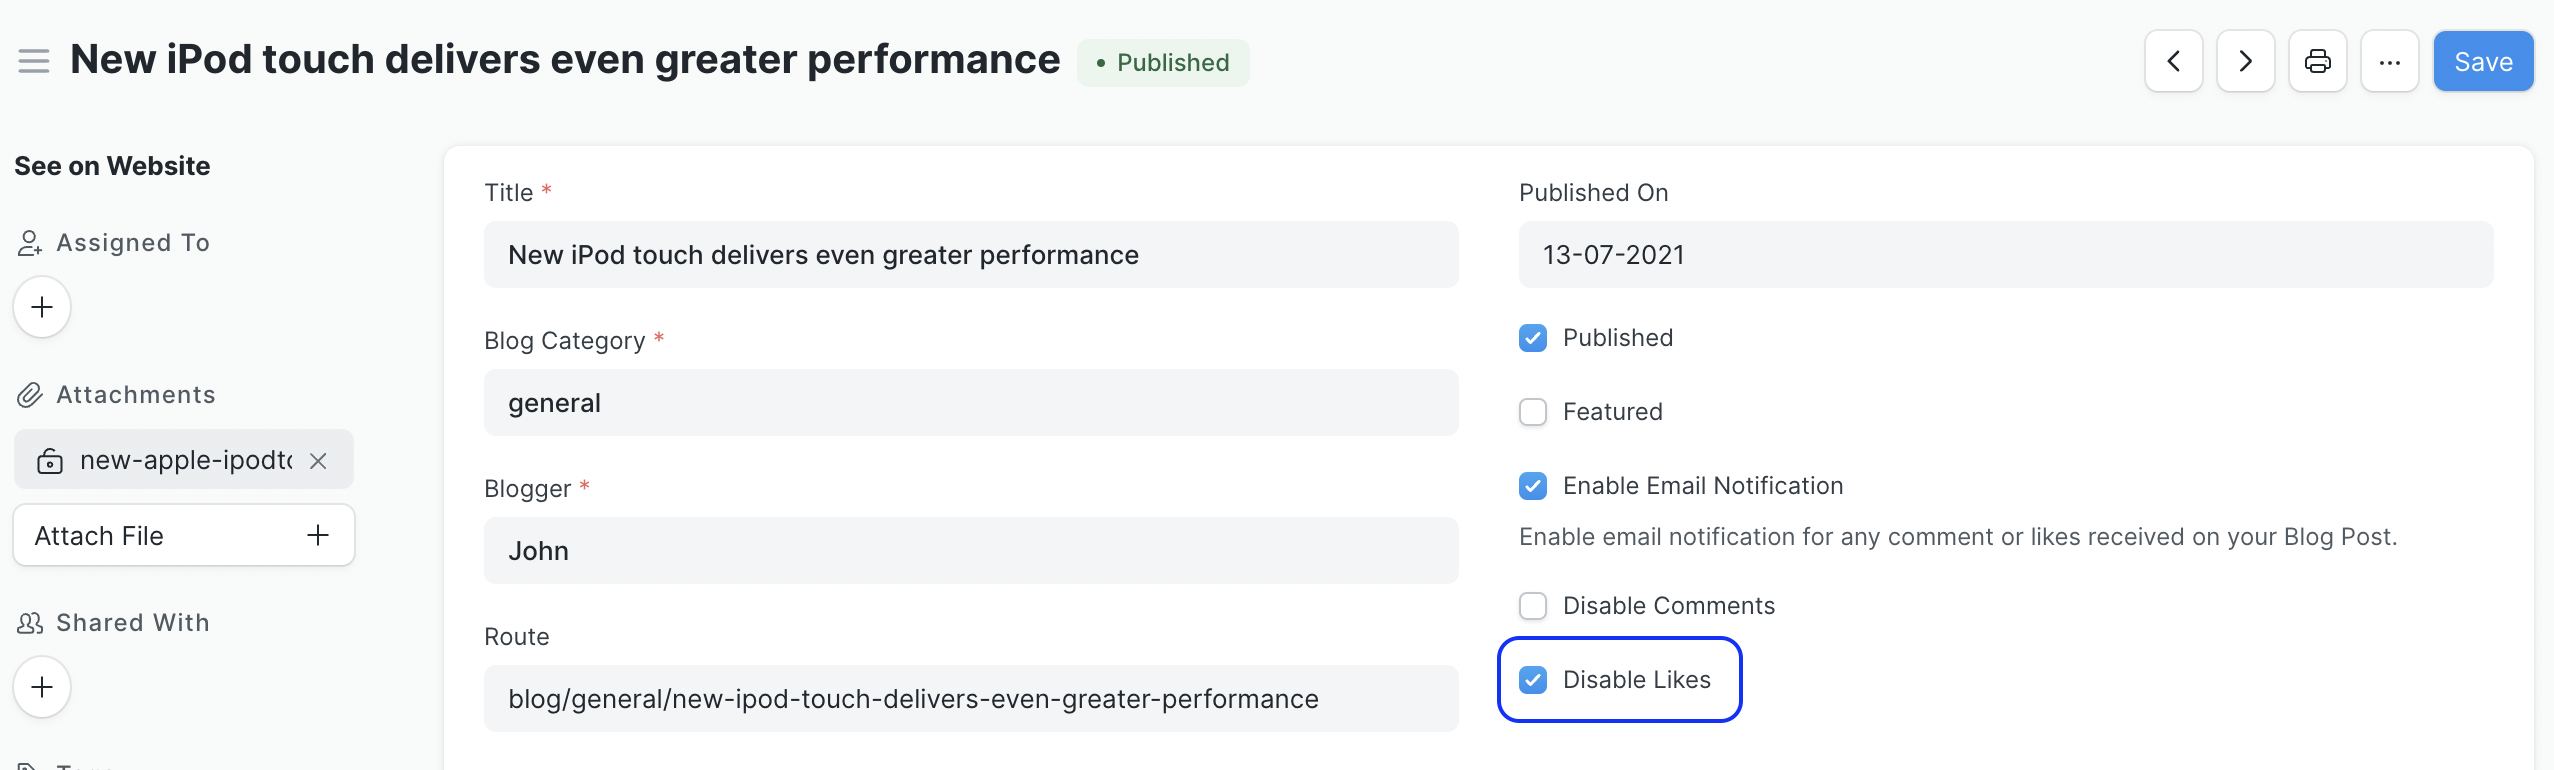Uncheck the Published checkbox
The width and height of the screenshot is (2554, 770).
[1532, 338]
